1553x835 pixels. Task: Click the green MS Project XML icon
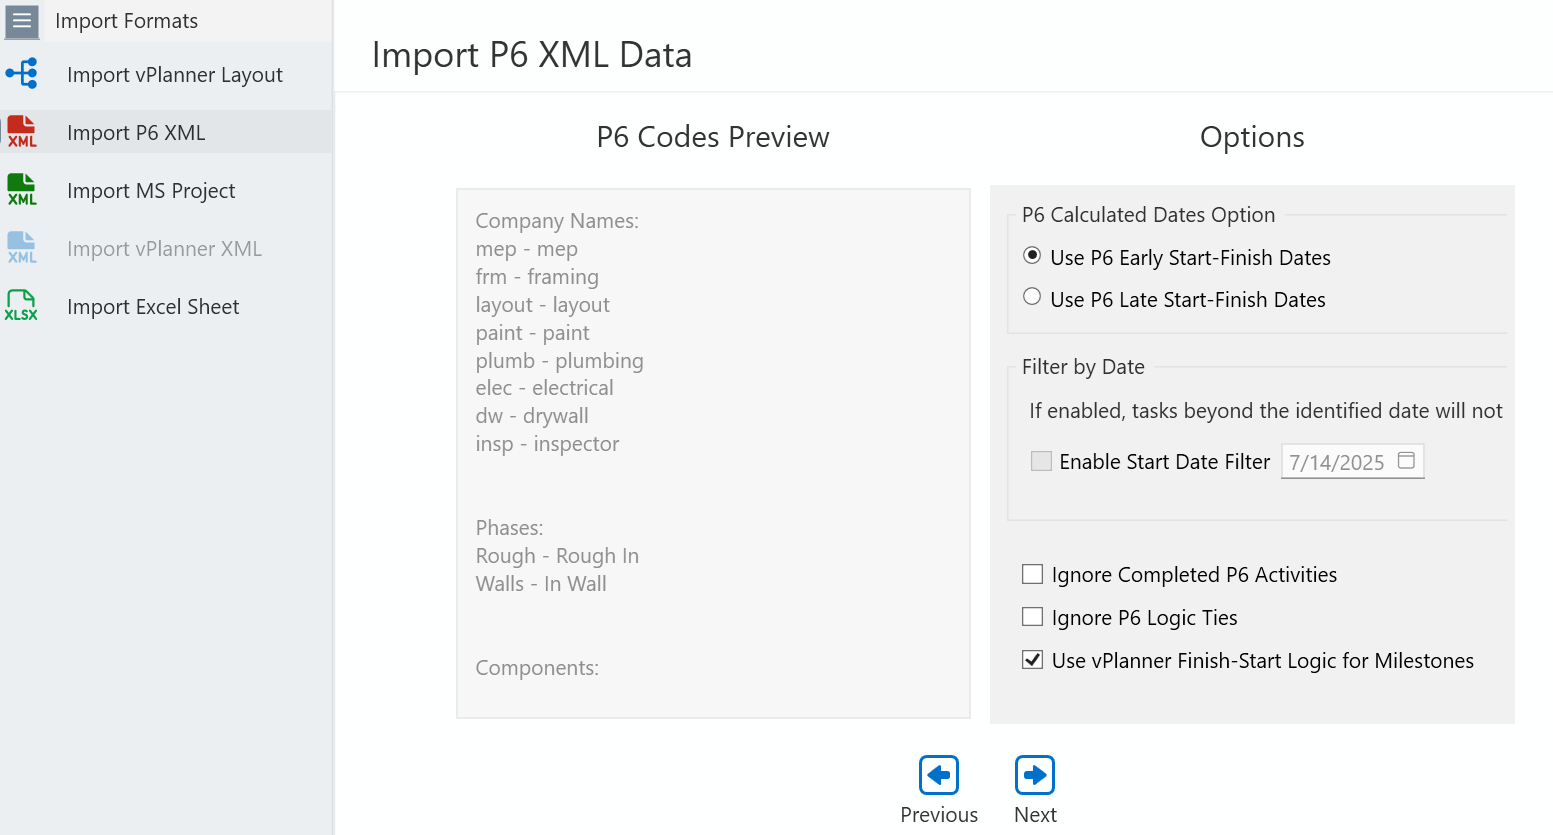pos(21,189)
